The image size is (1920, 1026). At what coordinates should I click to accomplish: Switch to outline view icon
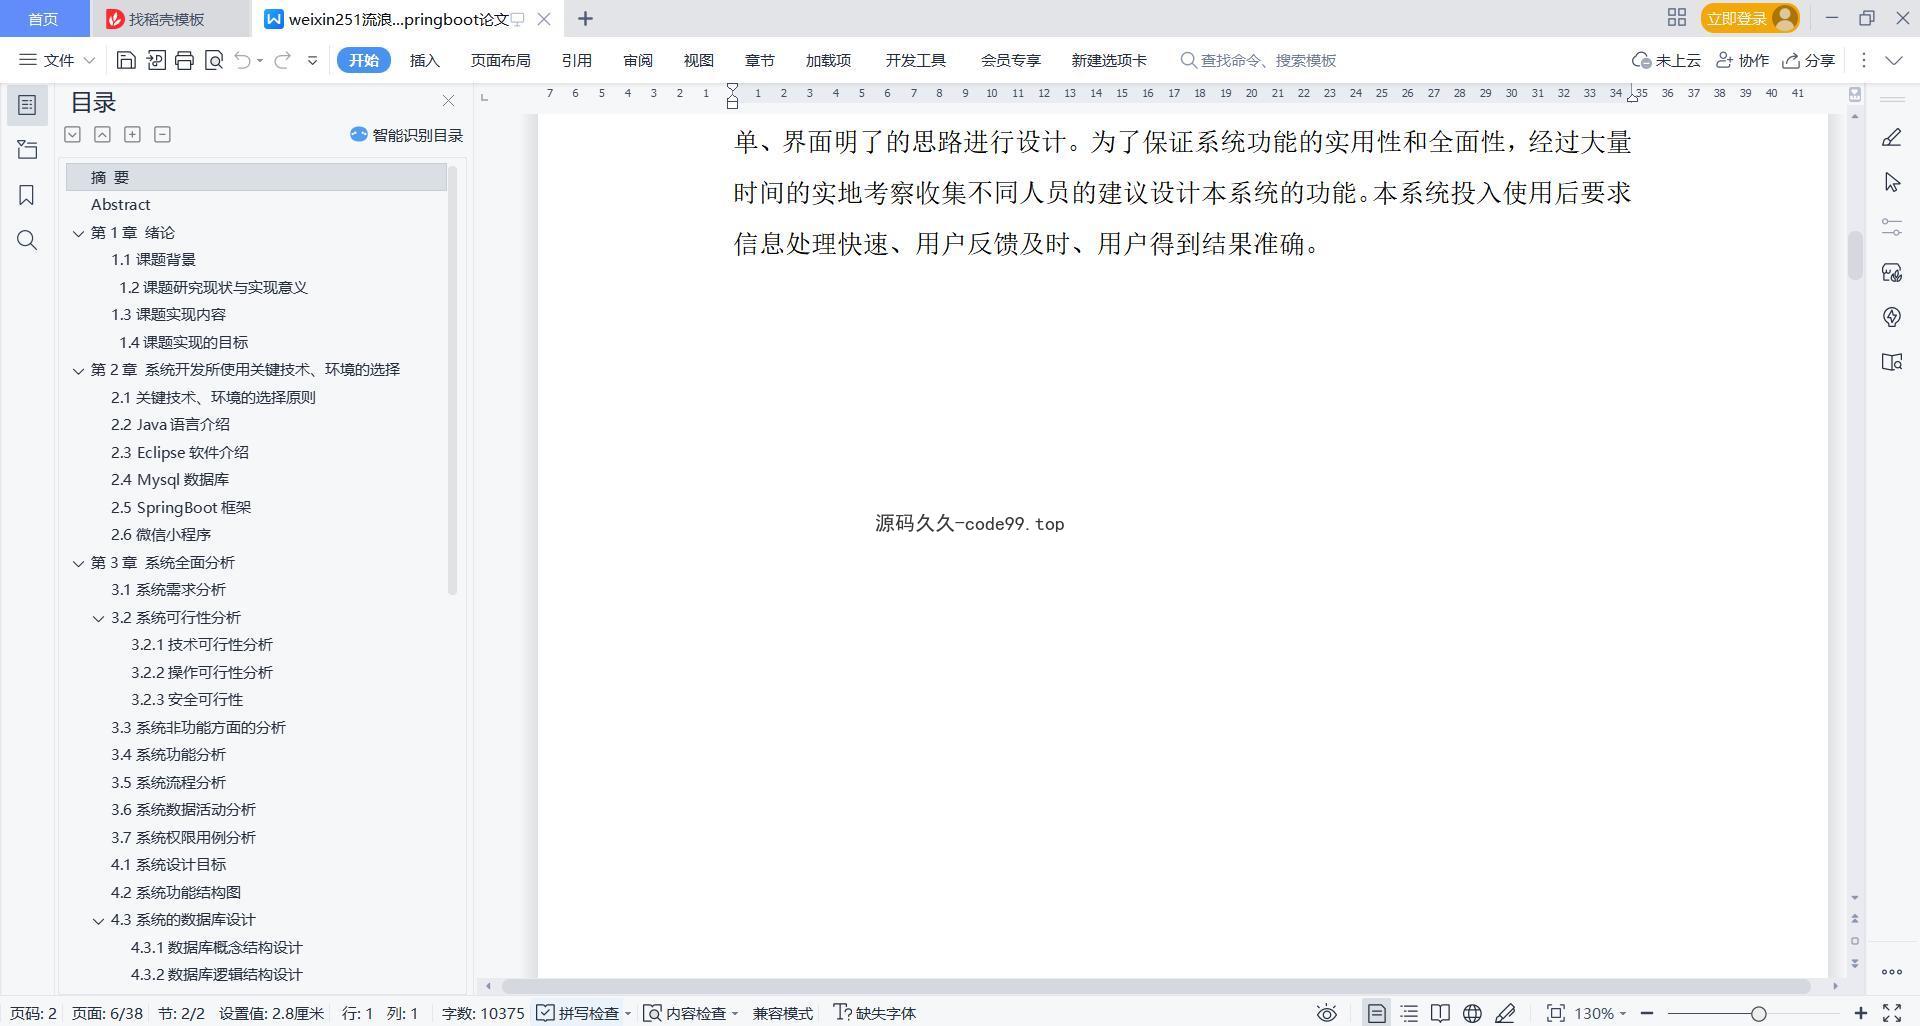(1409, 1013)
